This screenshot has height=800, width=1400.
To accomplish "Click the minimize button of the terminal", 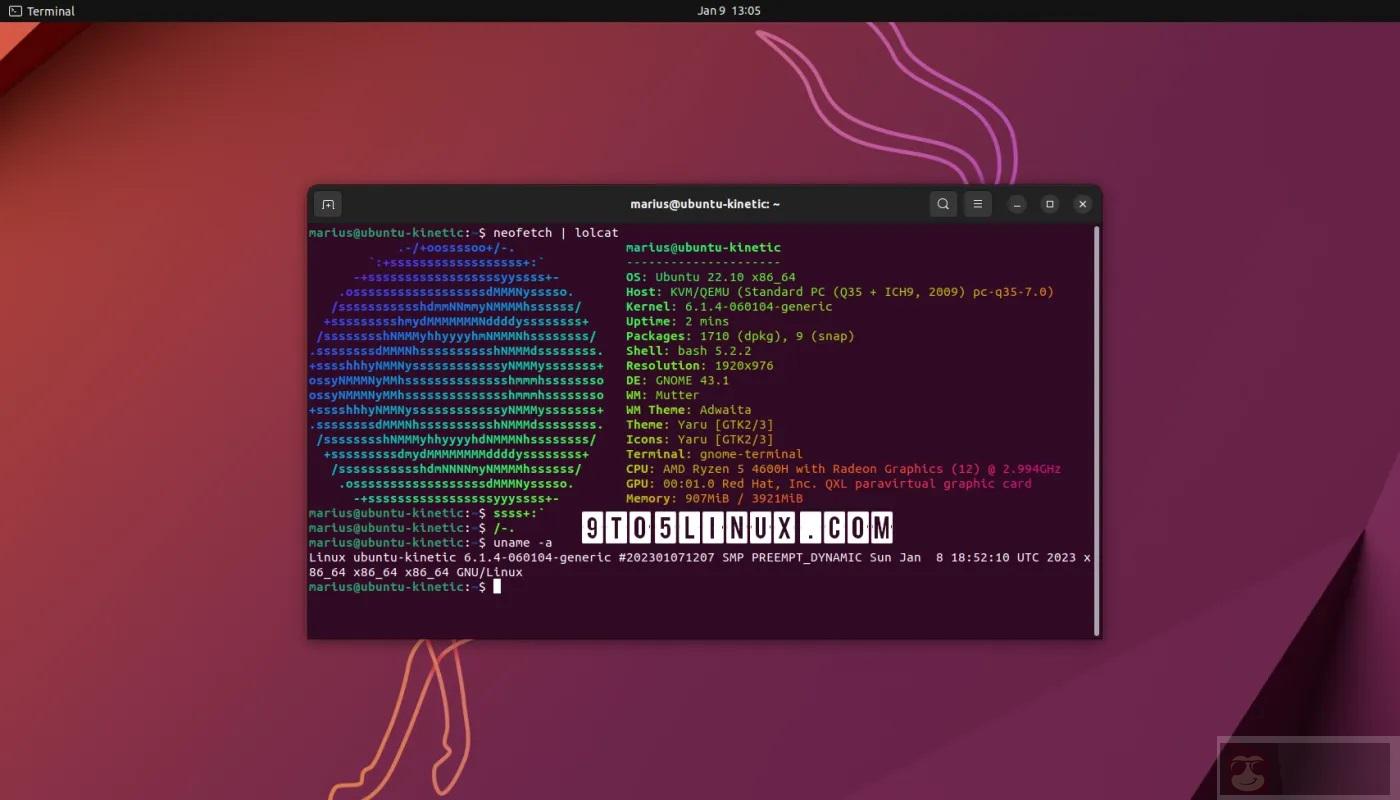I will 1016,204.
